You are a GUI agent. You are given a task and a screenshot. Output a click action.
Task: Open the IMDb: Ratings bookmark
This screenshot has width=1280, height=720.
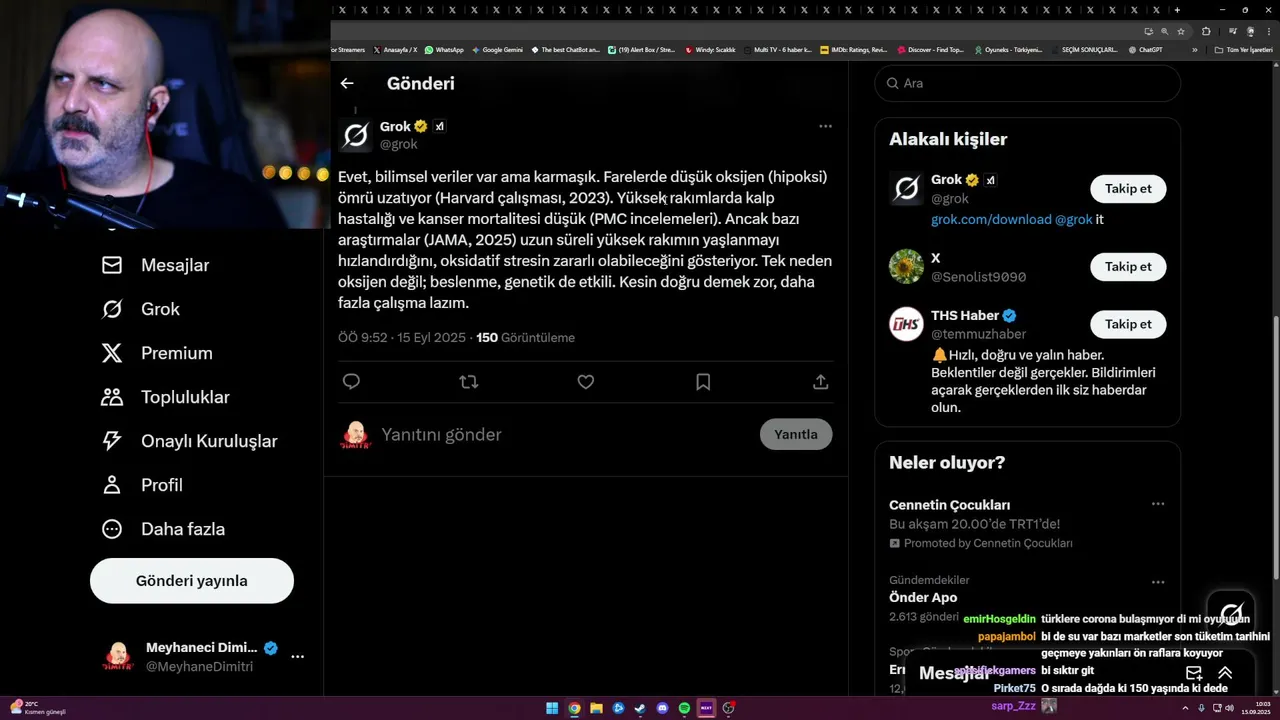853,49
